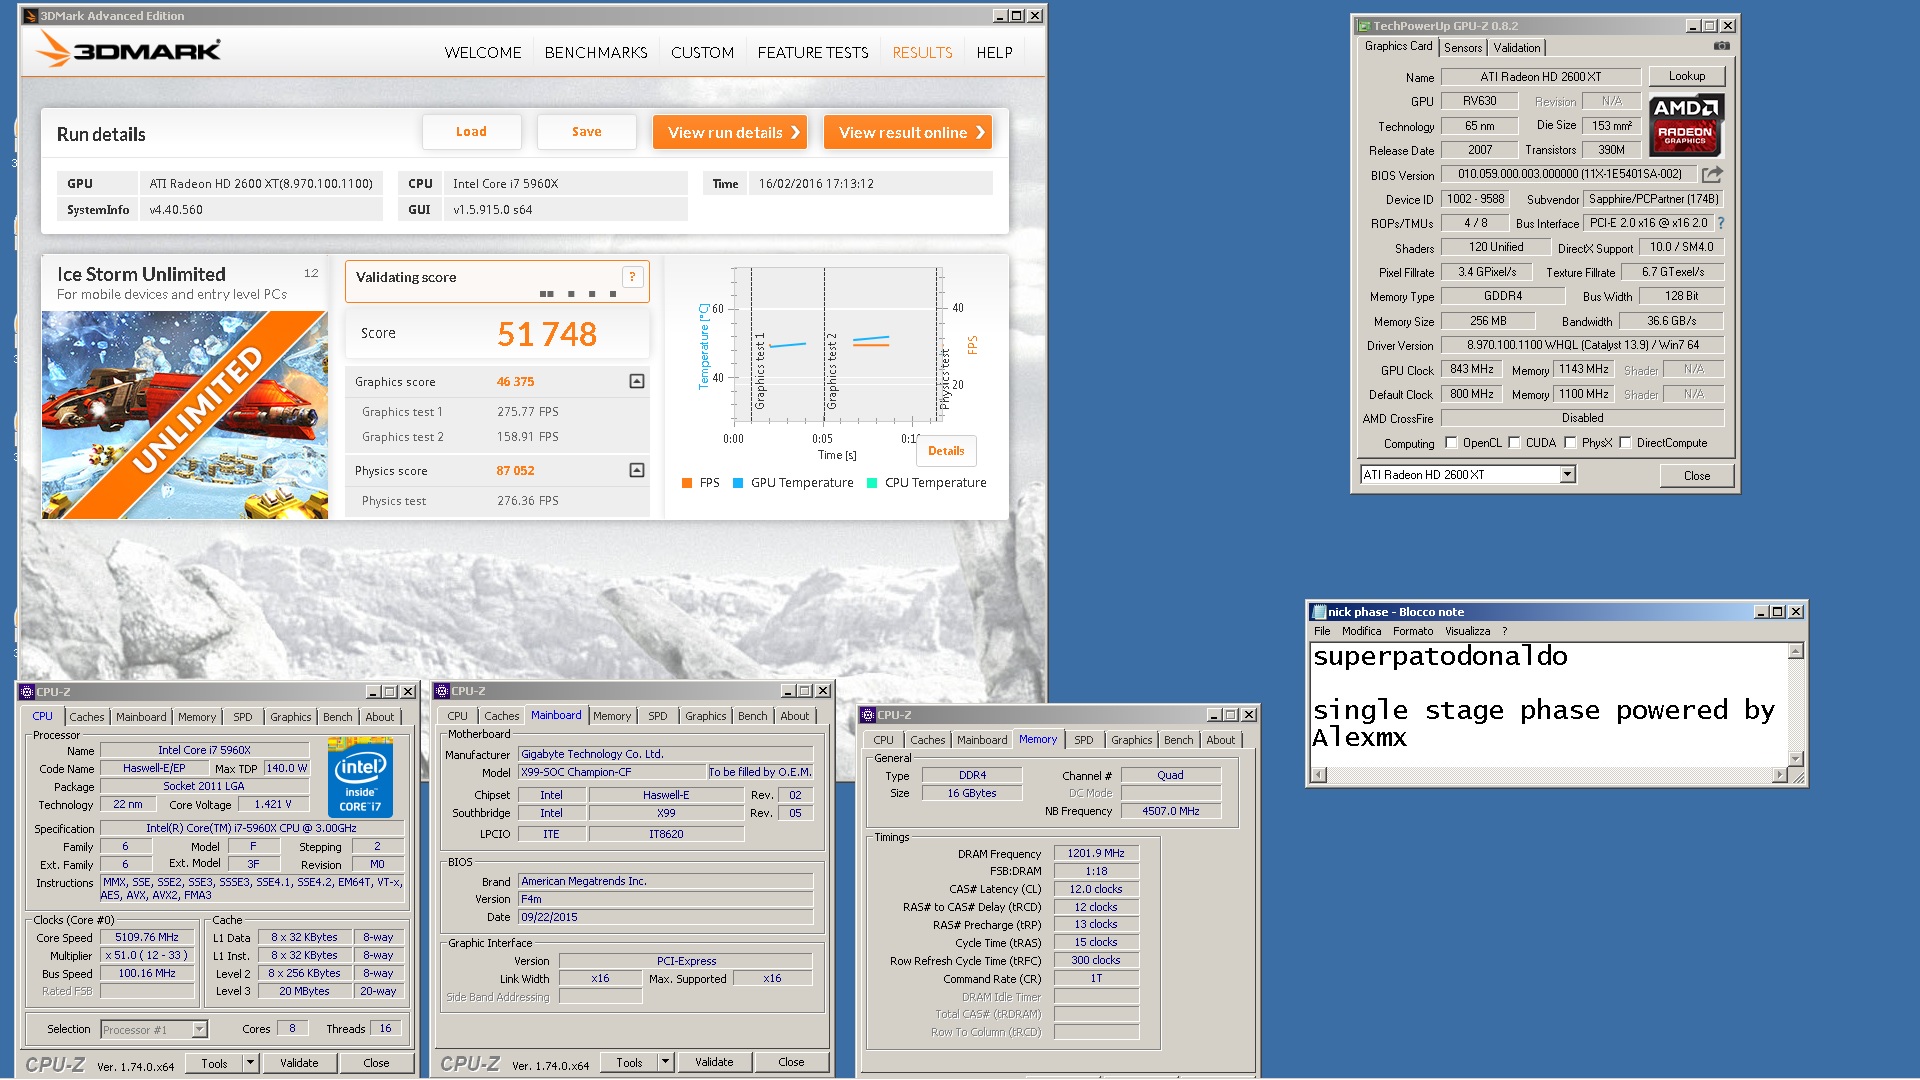Open Tools dropdown arrow in CPU-Z Mainboard window
Viewport: 1920px width, 1080px height.
click(x=666, y=1062)
